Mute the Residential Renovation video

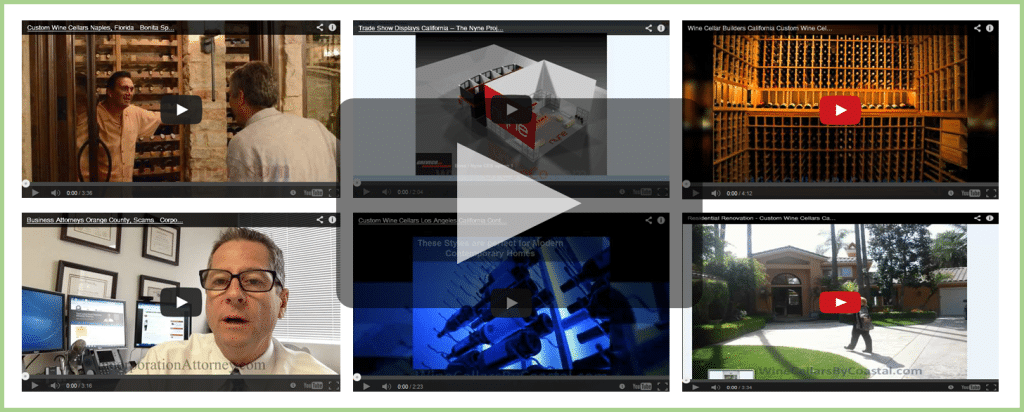click(716, 387)
